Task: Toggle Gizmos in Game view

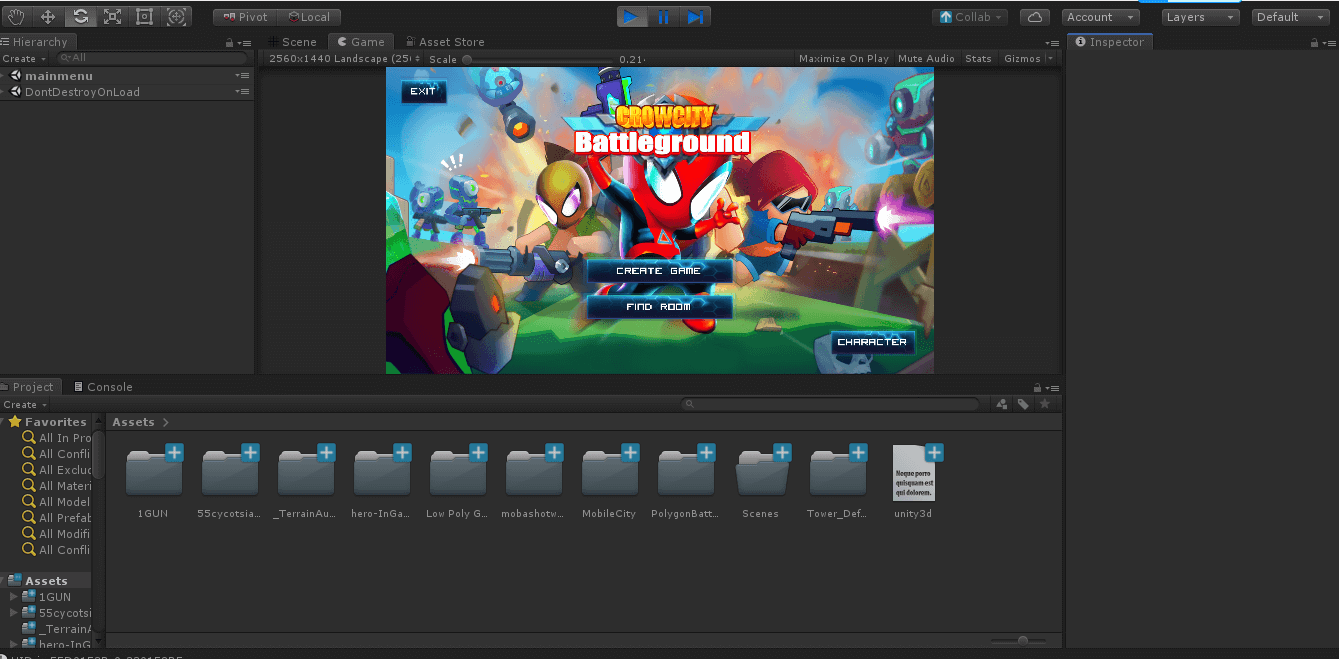Action: [1022, 59]
